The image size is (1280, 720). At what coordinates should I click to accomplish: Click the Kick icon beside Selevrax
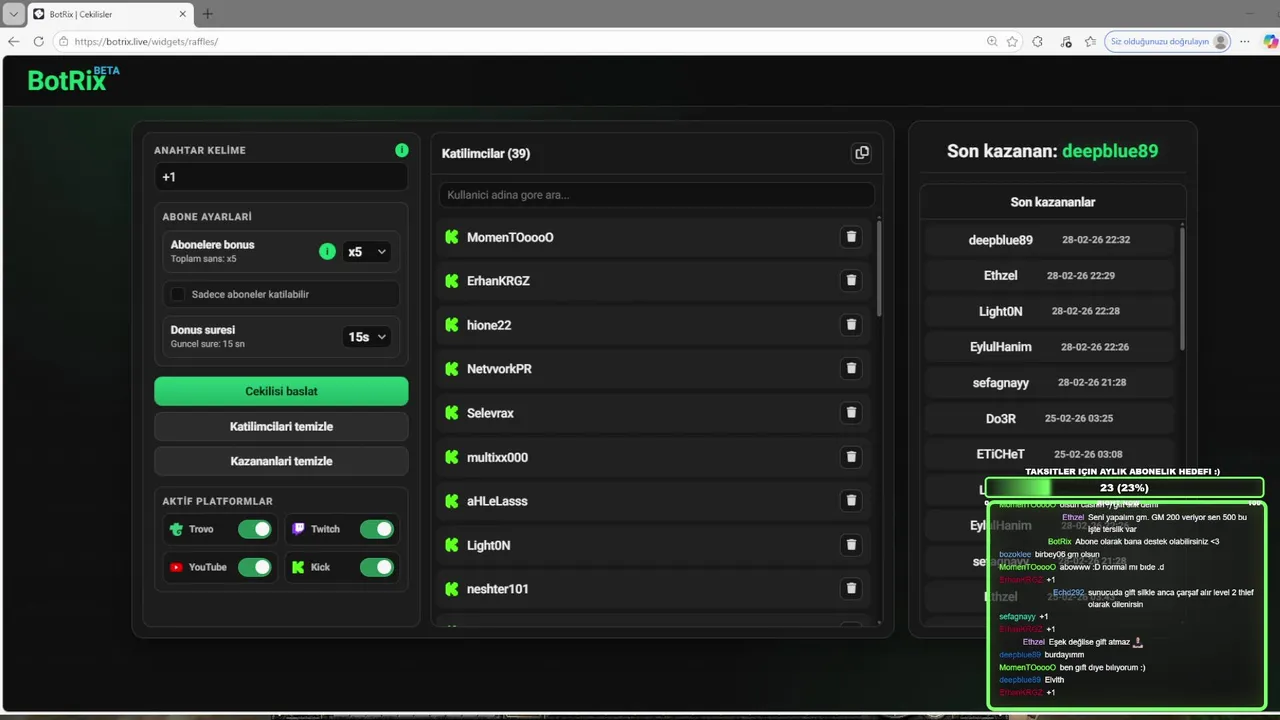(x=452, y=413)
